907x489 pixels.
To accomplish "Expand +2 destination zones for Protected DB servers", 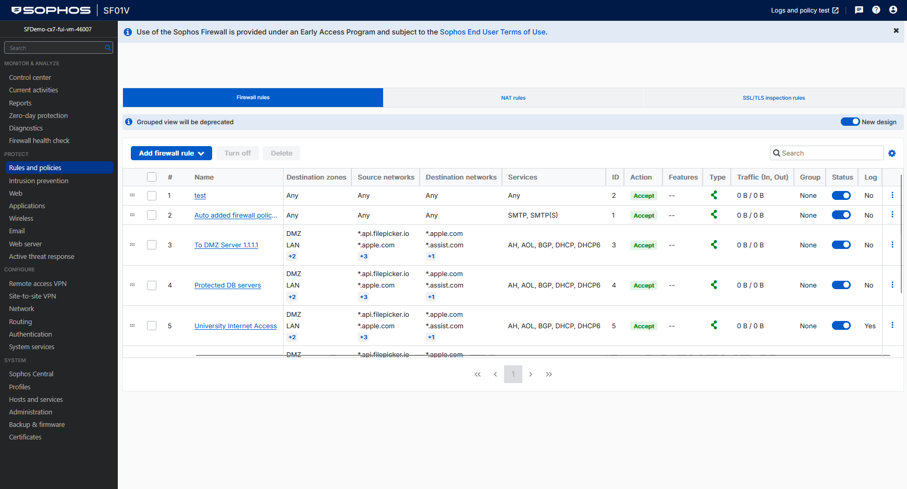I will 292,297.
